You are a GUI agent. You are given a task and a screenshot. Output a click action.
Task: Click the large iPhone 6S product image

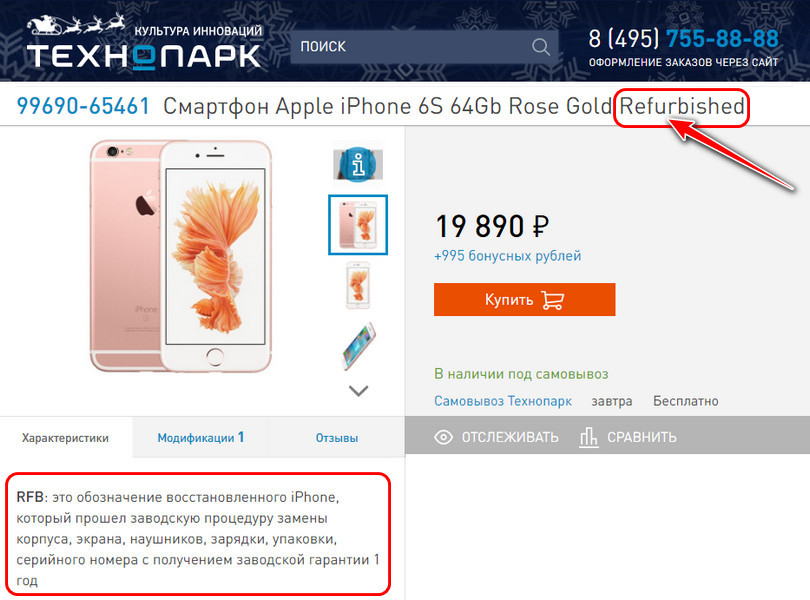pyautogui.click(x=181, y=256)
